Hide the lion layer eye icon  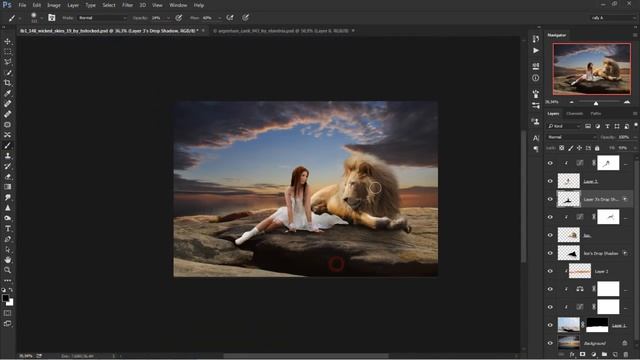550,235
